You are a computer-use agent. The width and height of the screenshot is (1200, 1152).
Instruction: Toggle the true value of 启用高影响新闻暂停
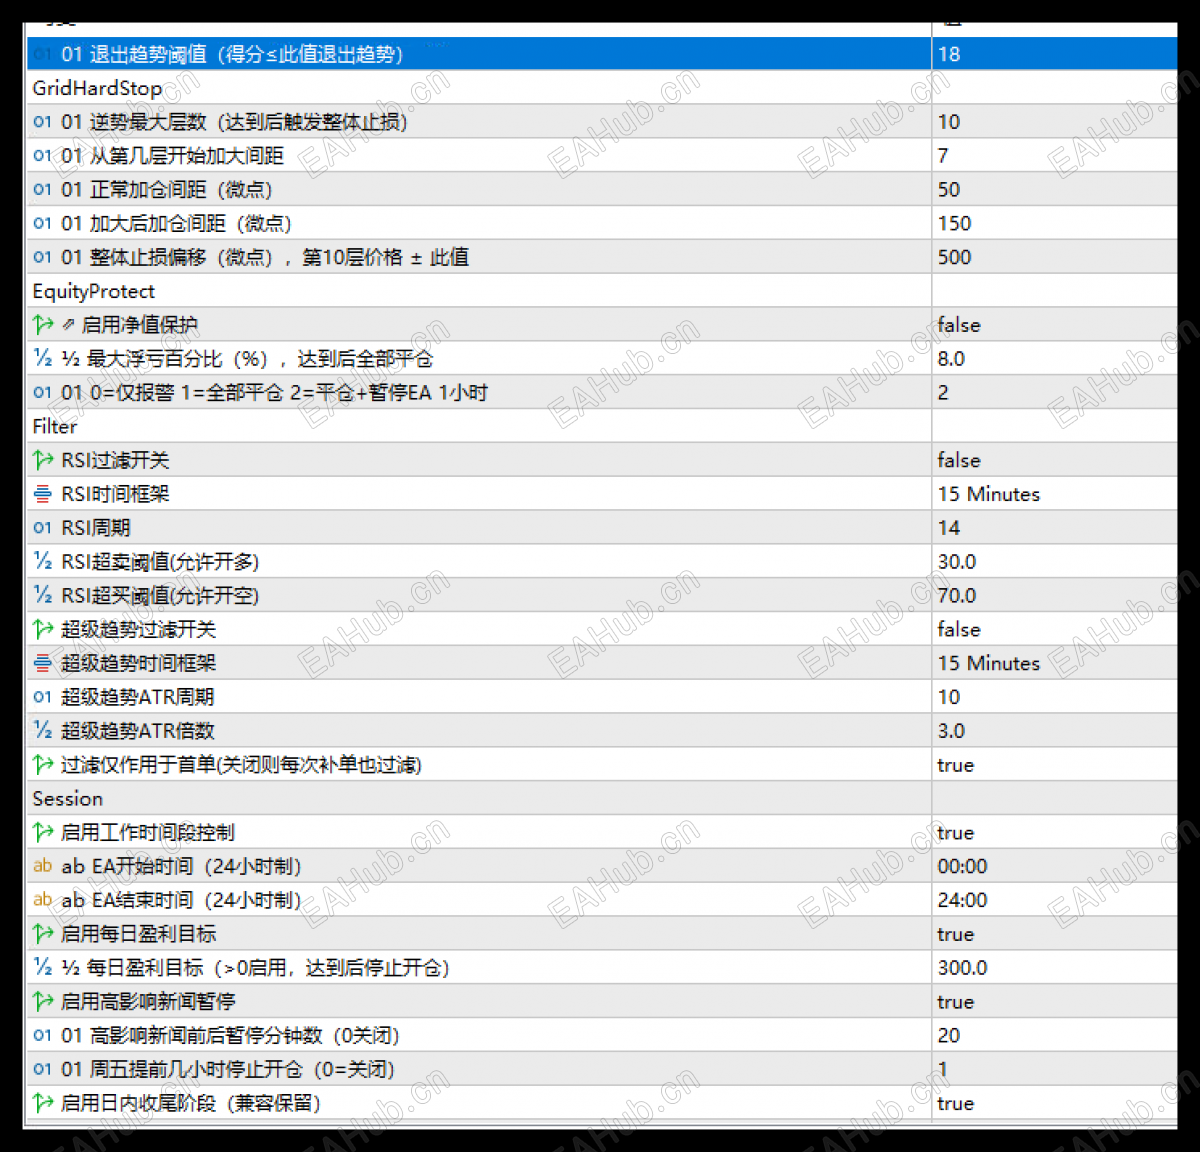[x=956, y=1002]
